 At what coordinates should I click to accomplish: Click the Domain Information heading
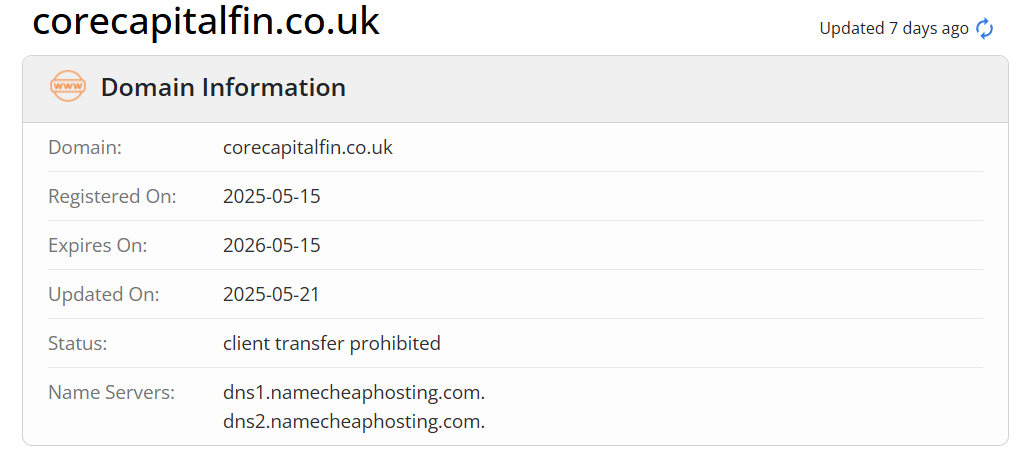(x=223, y=87)
